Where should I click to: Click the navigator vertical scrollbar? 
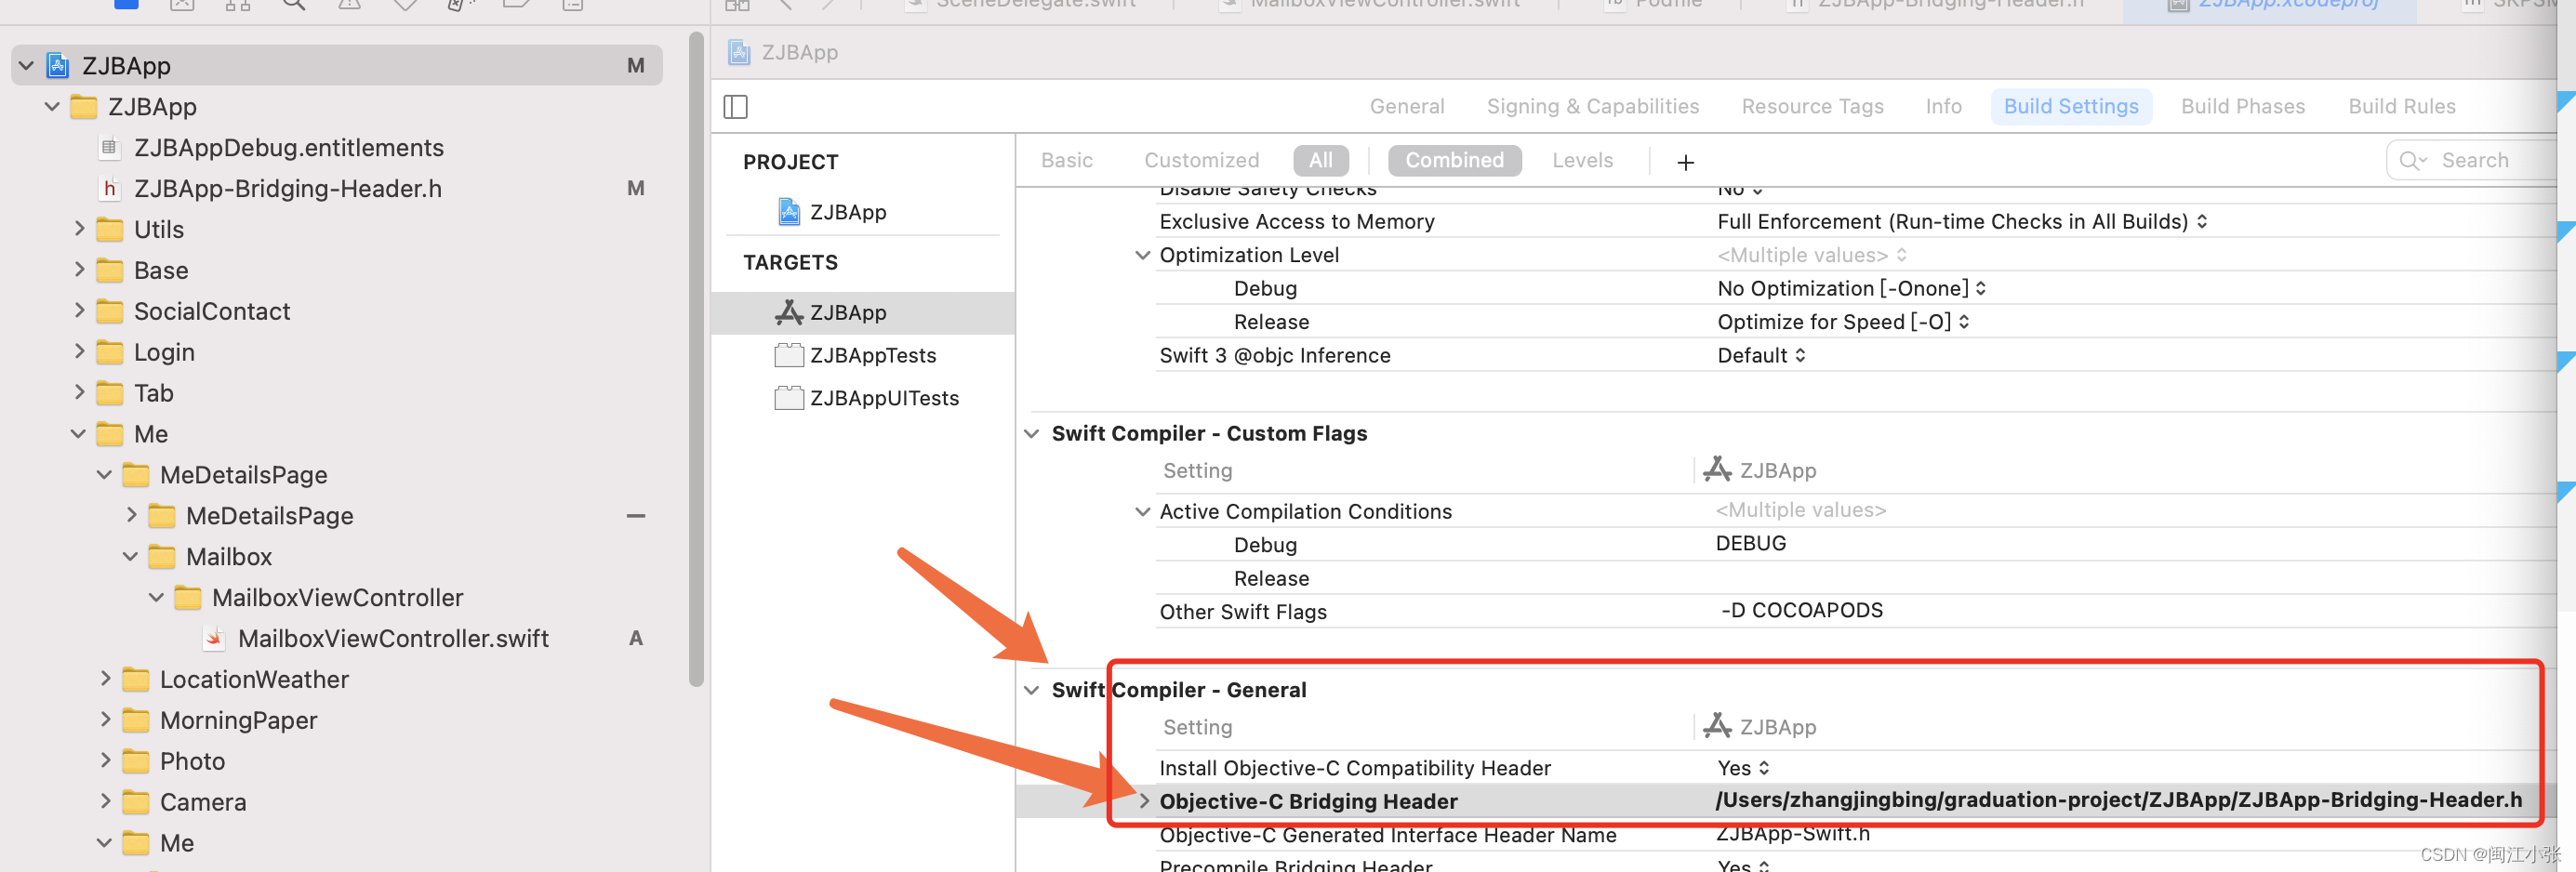click(x=696, y=360)
